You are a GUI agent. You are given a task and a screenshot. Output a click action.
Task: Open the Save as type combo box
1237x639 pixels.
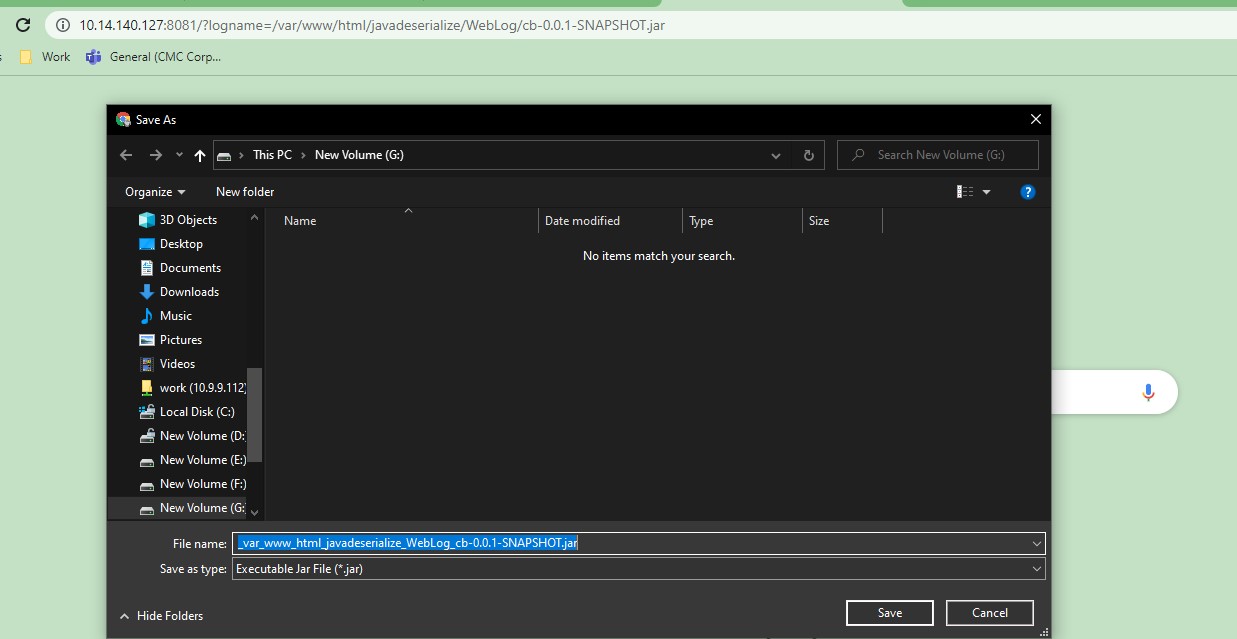pyautogui.click(x=639, y=568)
